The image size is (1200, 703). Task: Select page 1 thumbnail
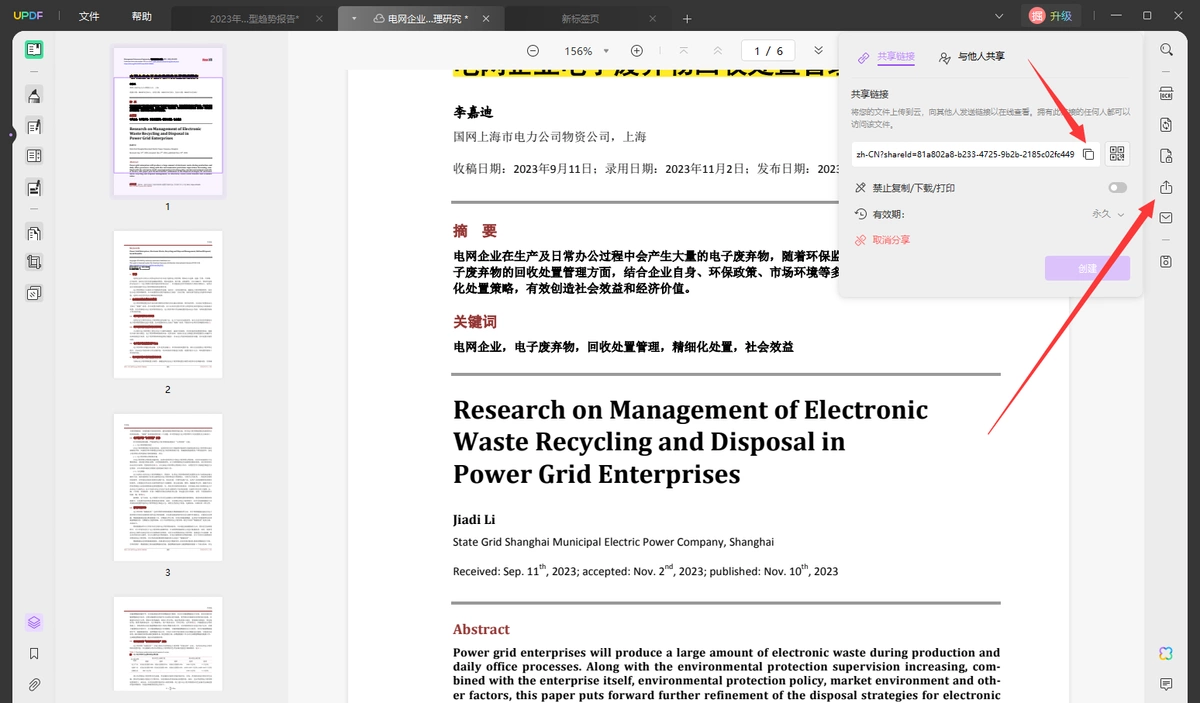(x=168, y=122)
